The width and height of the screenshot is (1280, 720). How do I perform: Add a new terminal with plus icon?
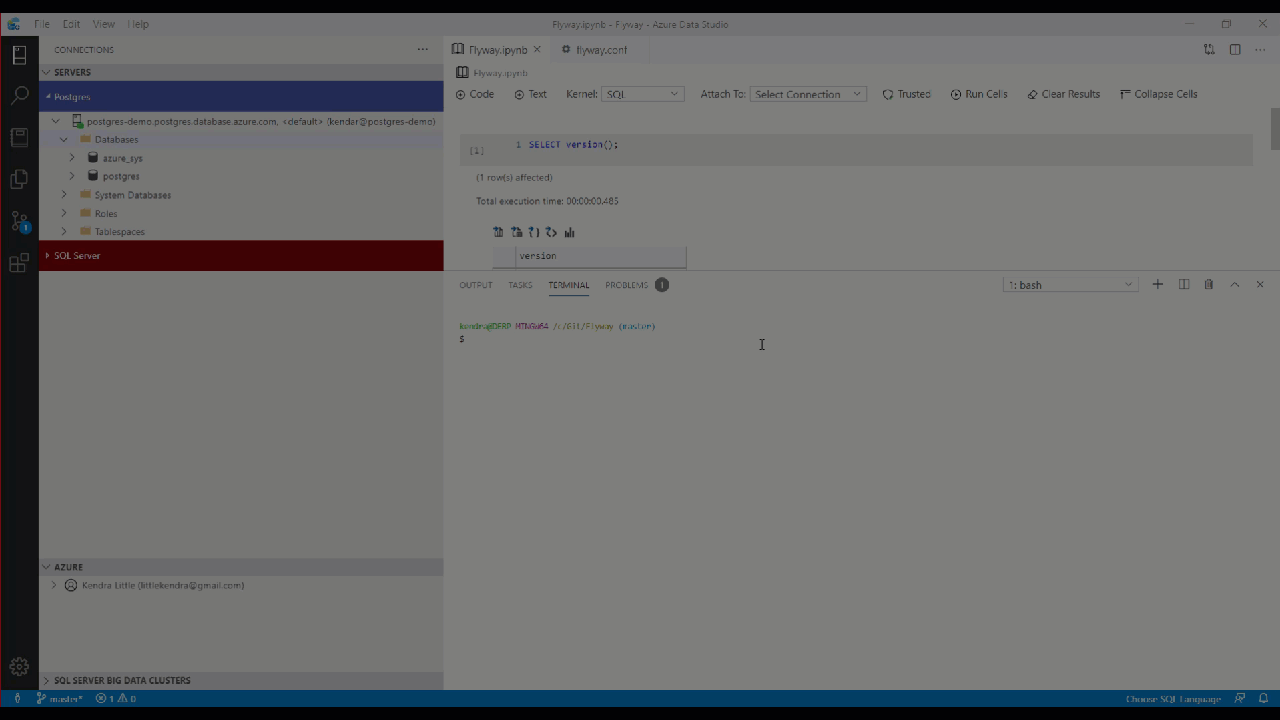coord(1158,285)
